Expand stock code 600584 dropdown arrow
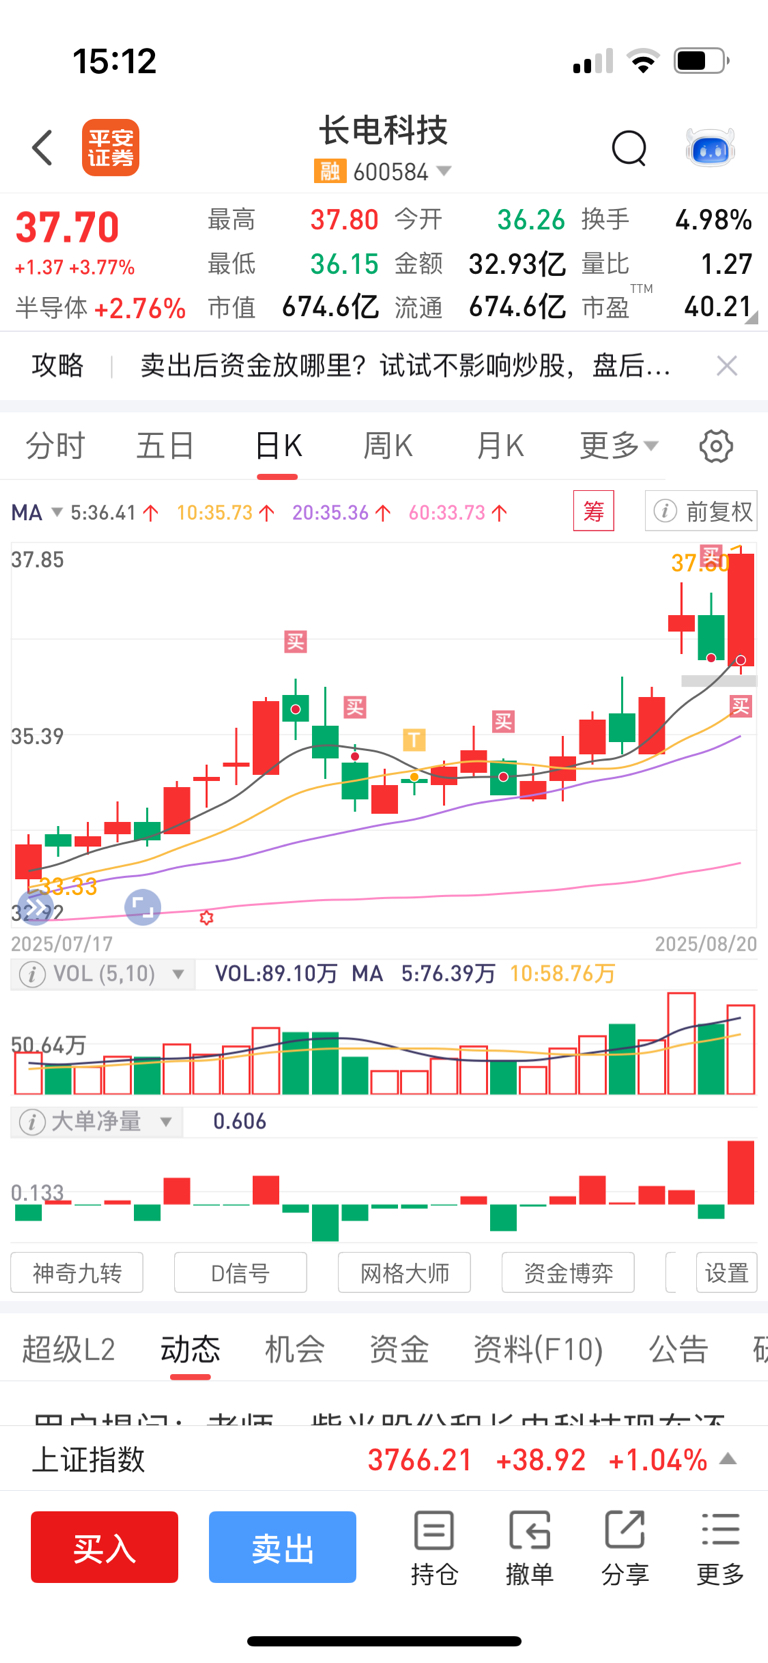768x1663 pixels. [444, 171]
